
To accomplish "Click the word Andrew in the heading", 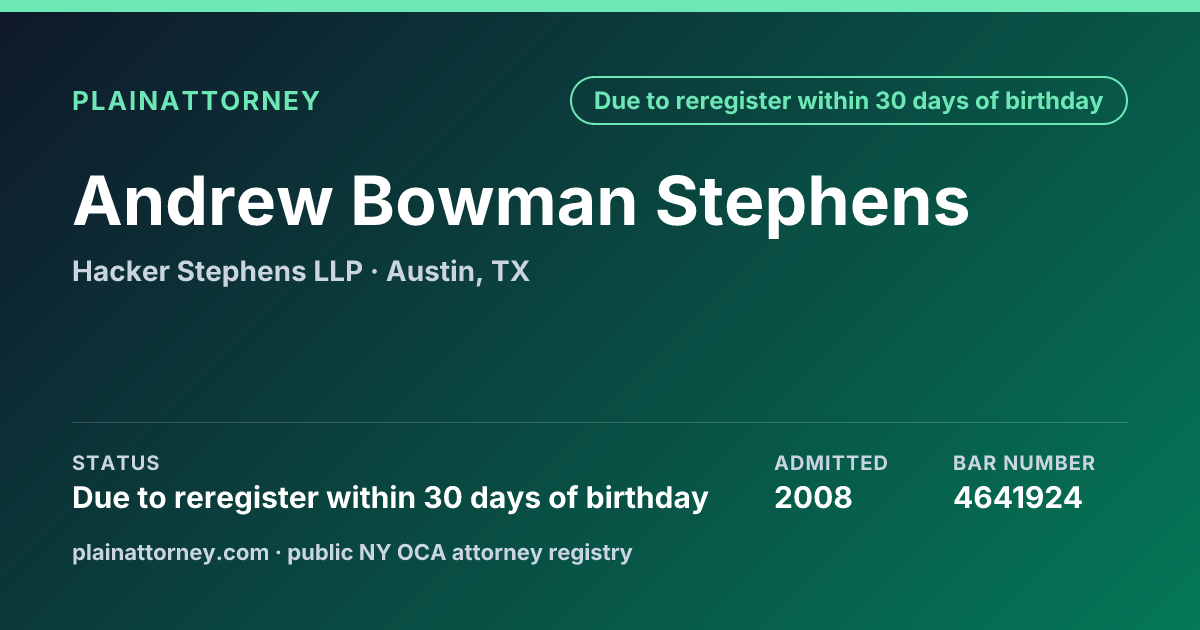I will (201, 202).
